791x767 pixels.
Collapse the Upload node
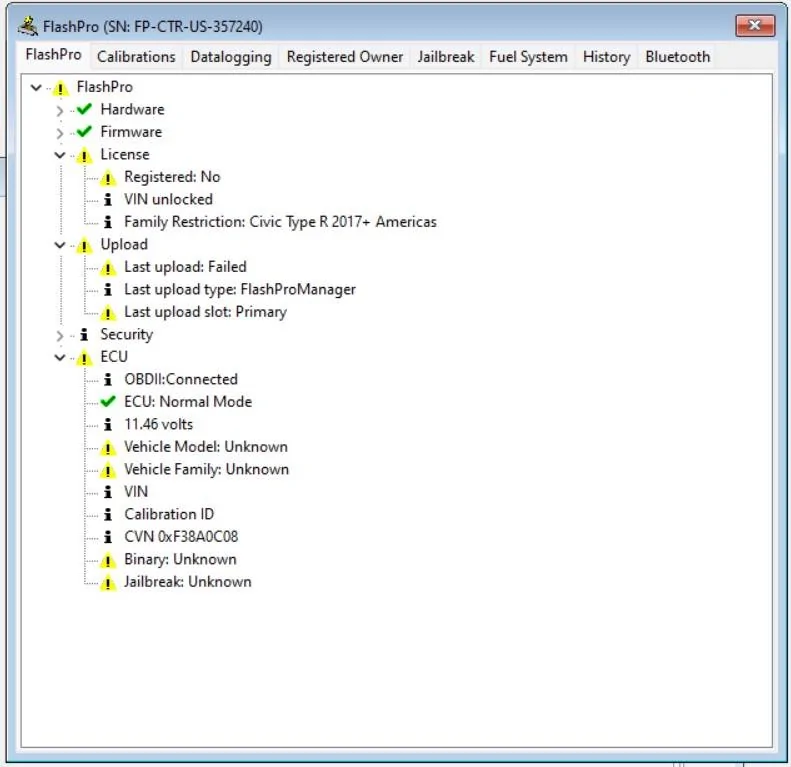coord(60,245)
